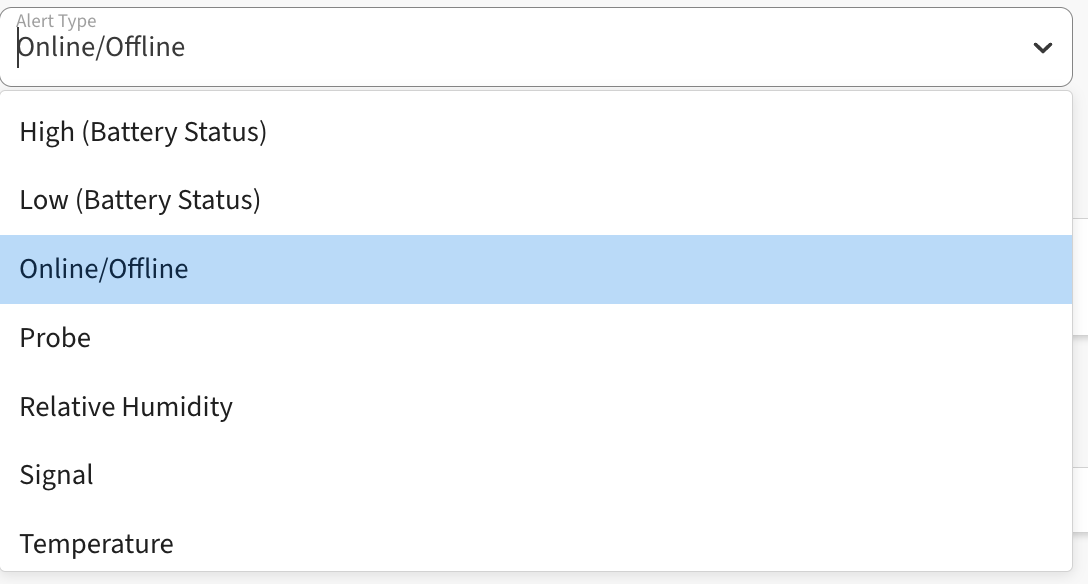The image size is (1088, 584).
Task: Click the Signal entry in the dropdown
Action: (x=56, y=475)
